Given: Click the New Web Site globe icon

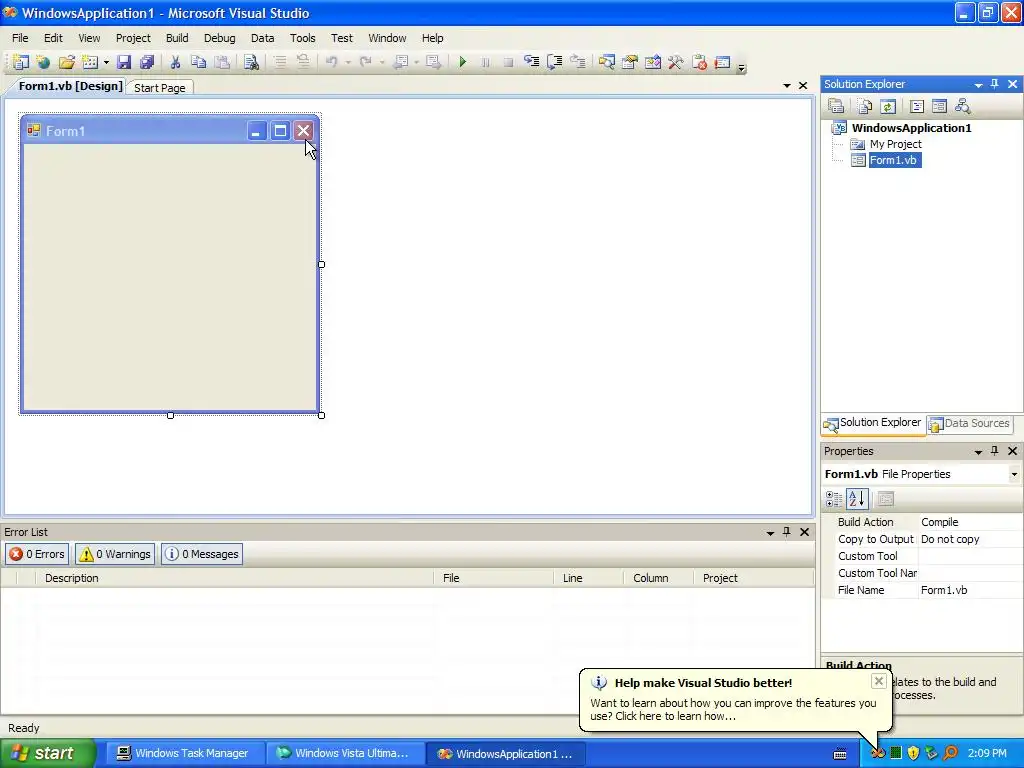Looking at the screenshot, I should coord(44,62).
